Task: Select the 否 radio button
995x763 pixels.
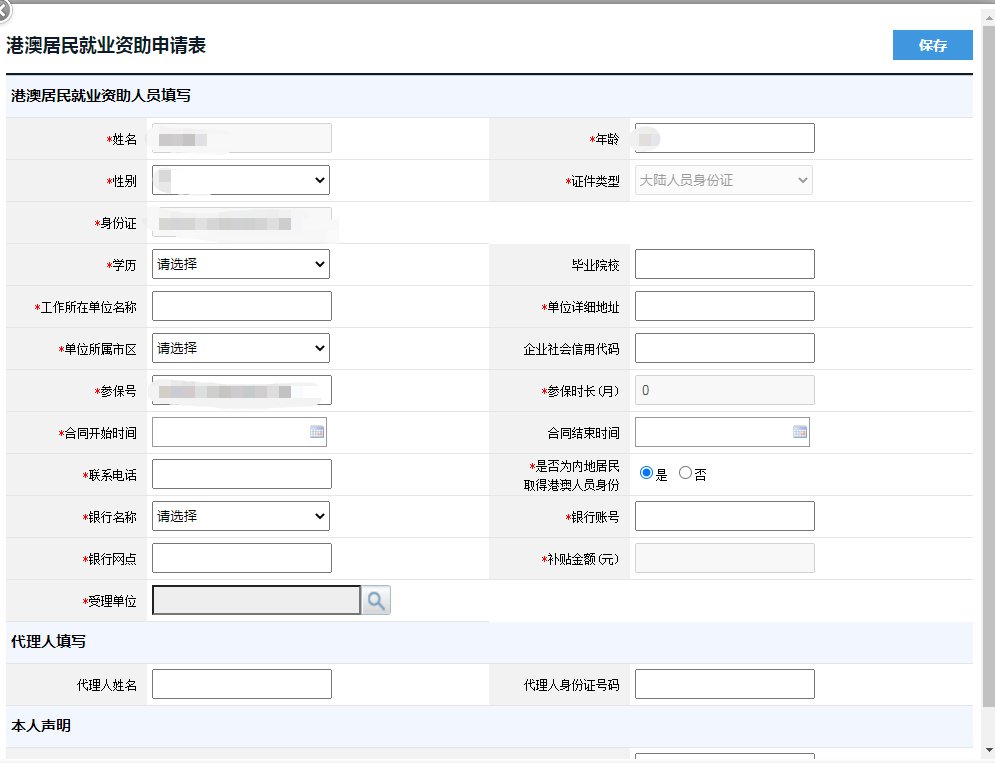Action: pyautogui.click(x=685, y=473)
